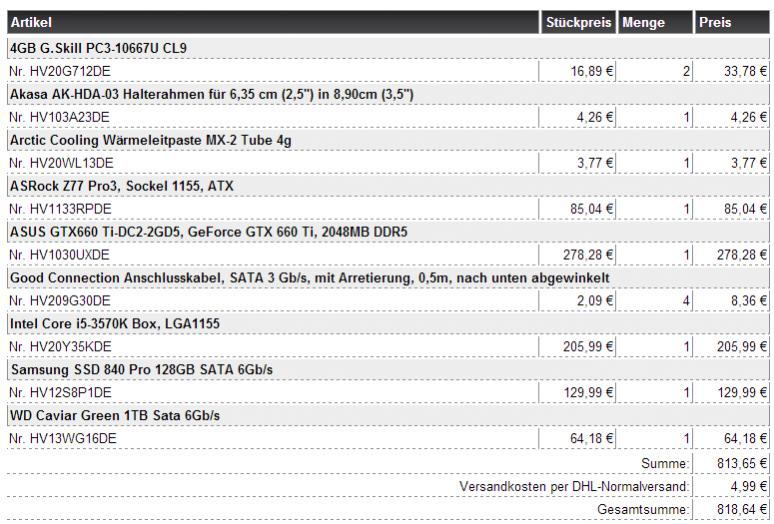Viewport: 774px width, 524px height.
Task: Open Arctic Cooling Wärmeleitpaste MX-2 item
Action: point(150,140)
